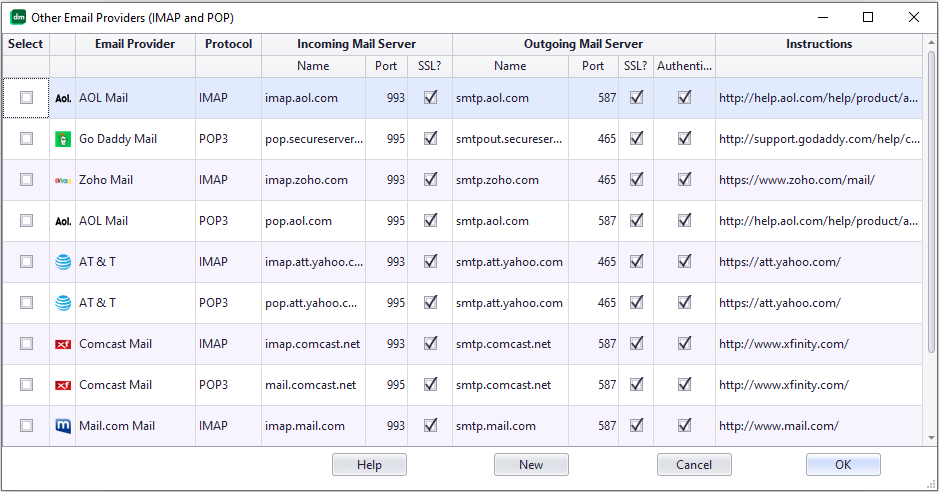Click the Instructions column header
Screen dimensions: 939x492
(x=818, y=44)
